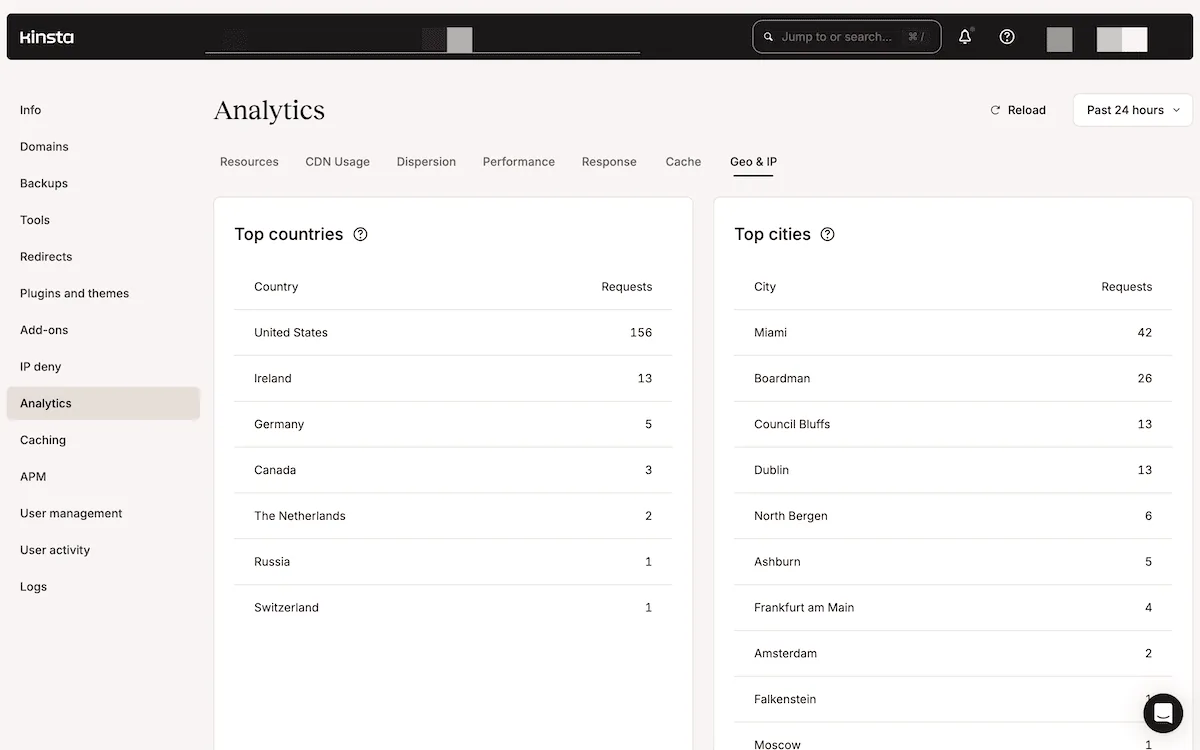The width and height of the screenshot is (1200, 750).
Task: Open the chat support bubble
Action: click(1162, 713)
